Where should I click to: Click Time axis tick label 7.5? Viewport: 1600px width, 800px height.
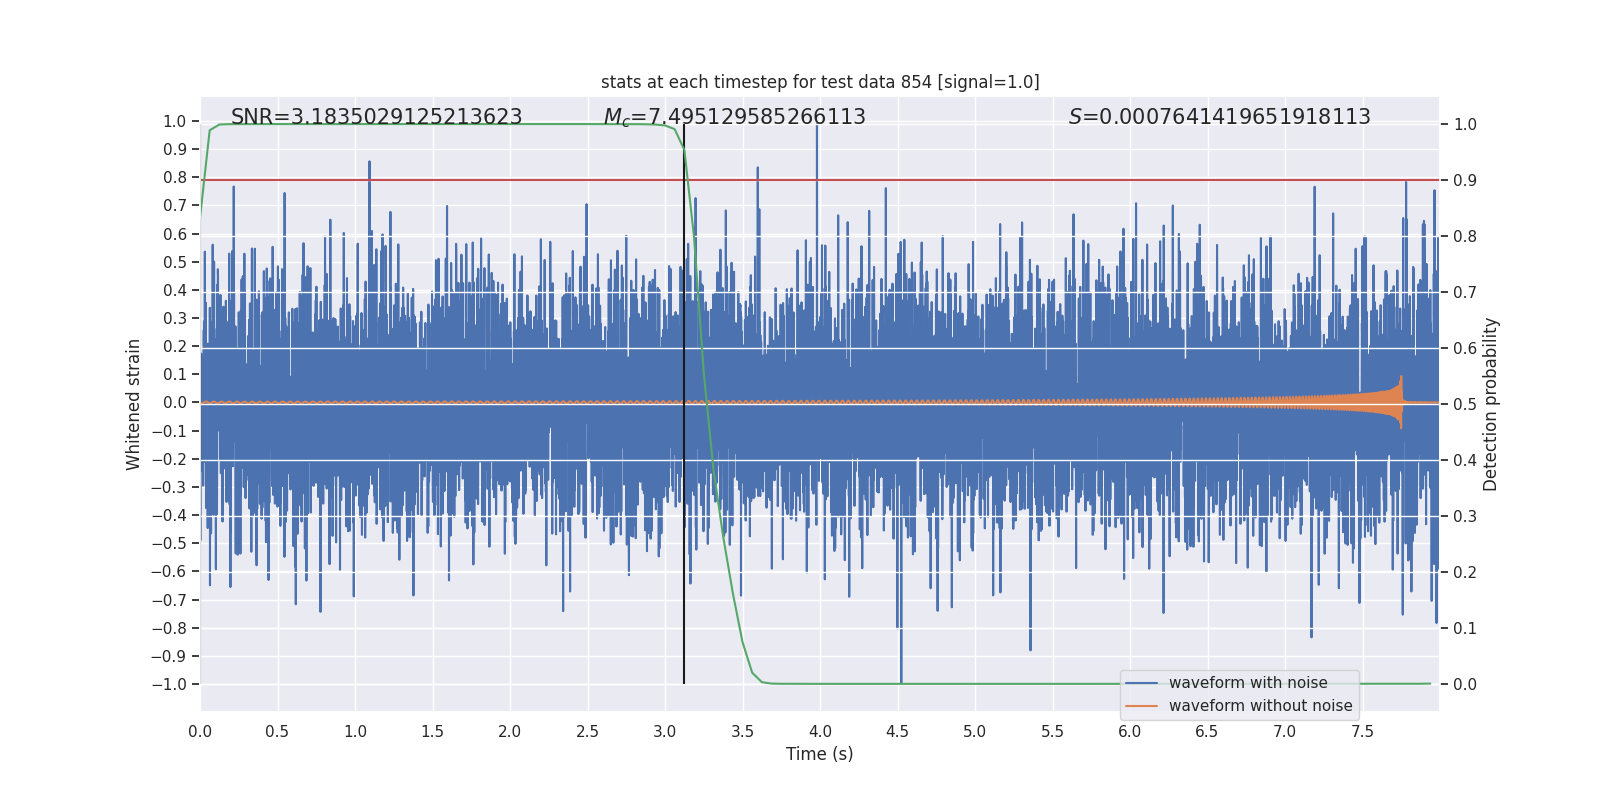point(1362,731)
